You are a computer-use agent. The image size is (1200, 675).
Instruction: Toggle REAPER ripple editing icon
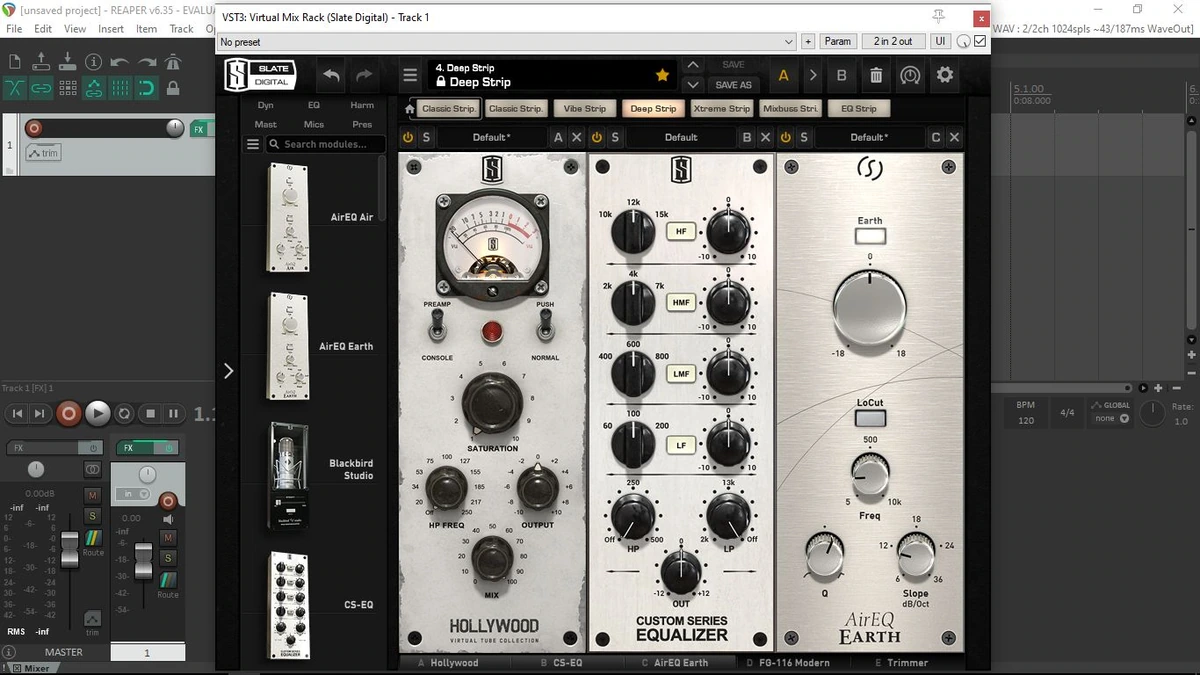pos(67,88)
